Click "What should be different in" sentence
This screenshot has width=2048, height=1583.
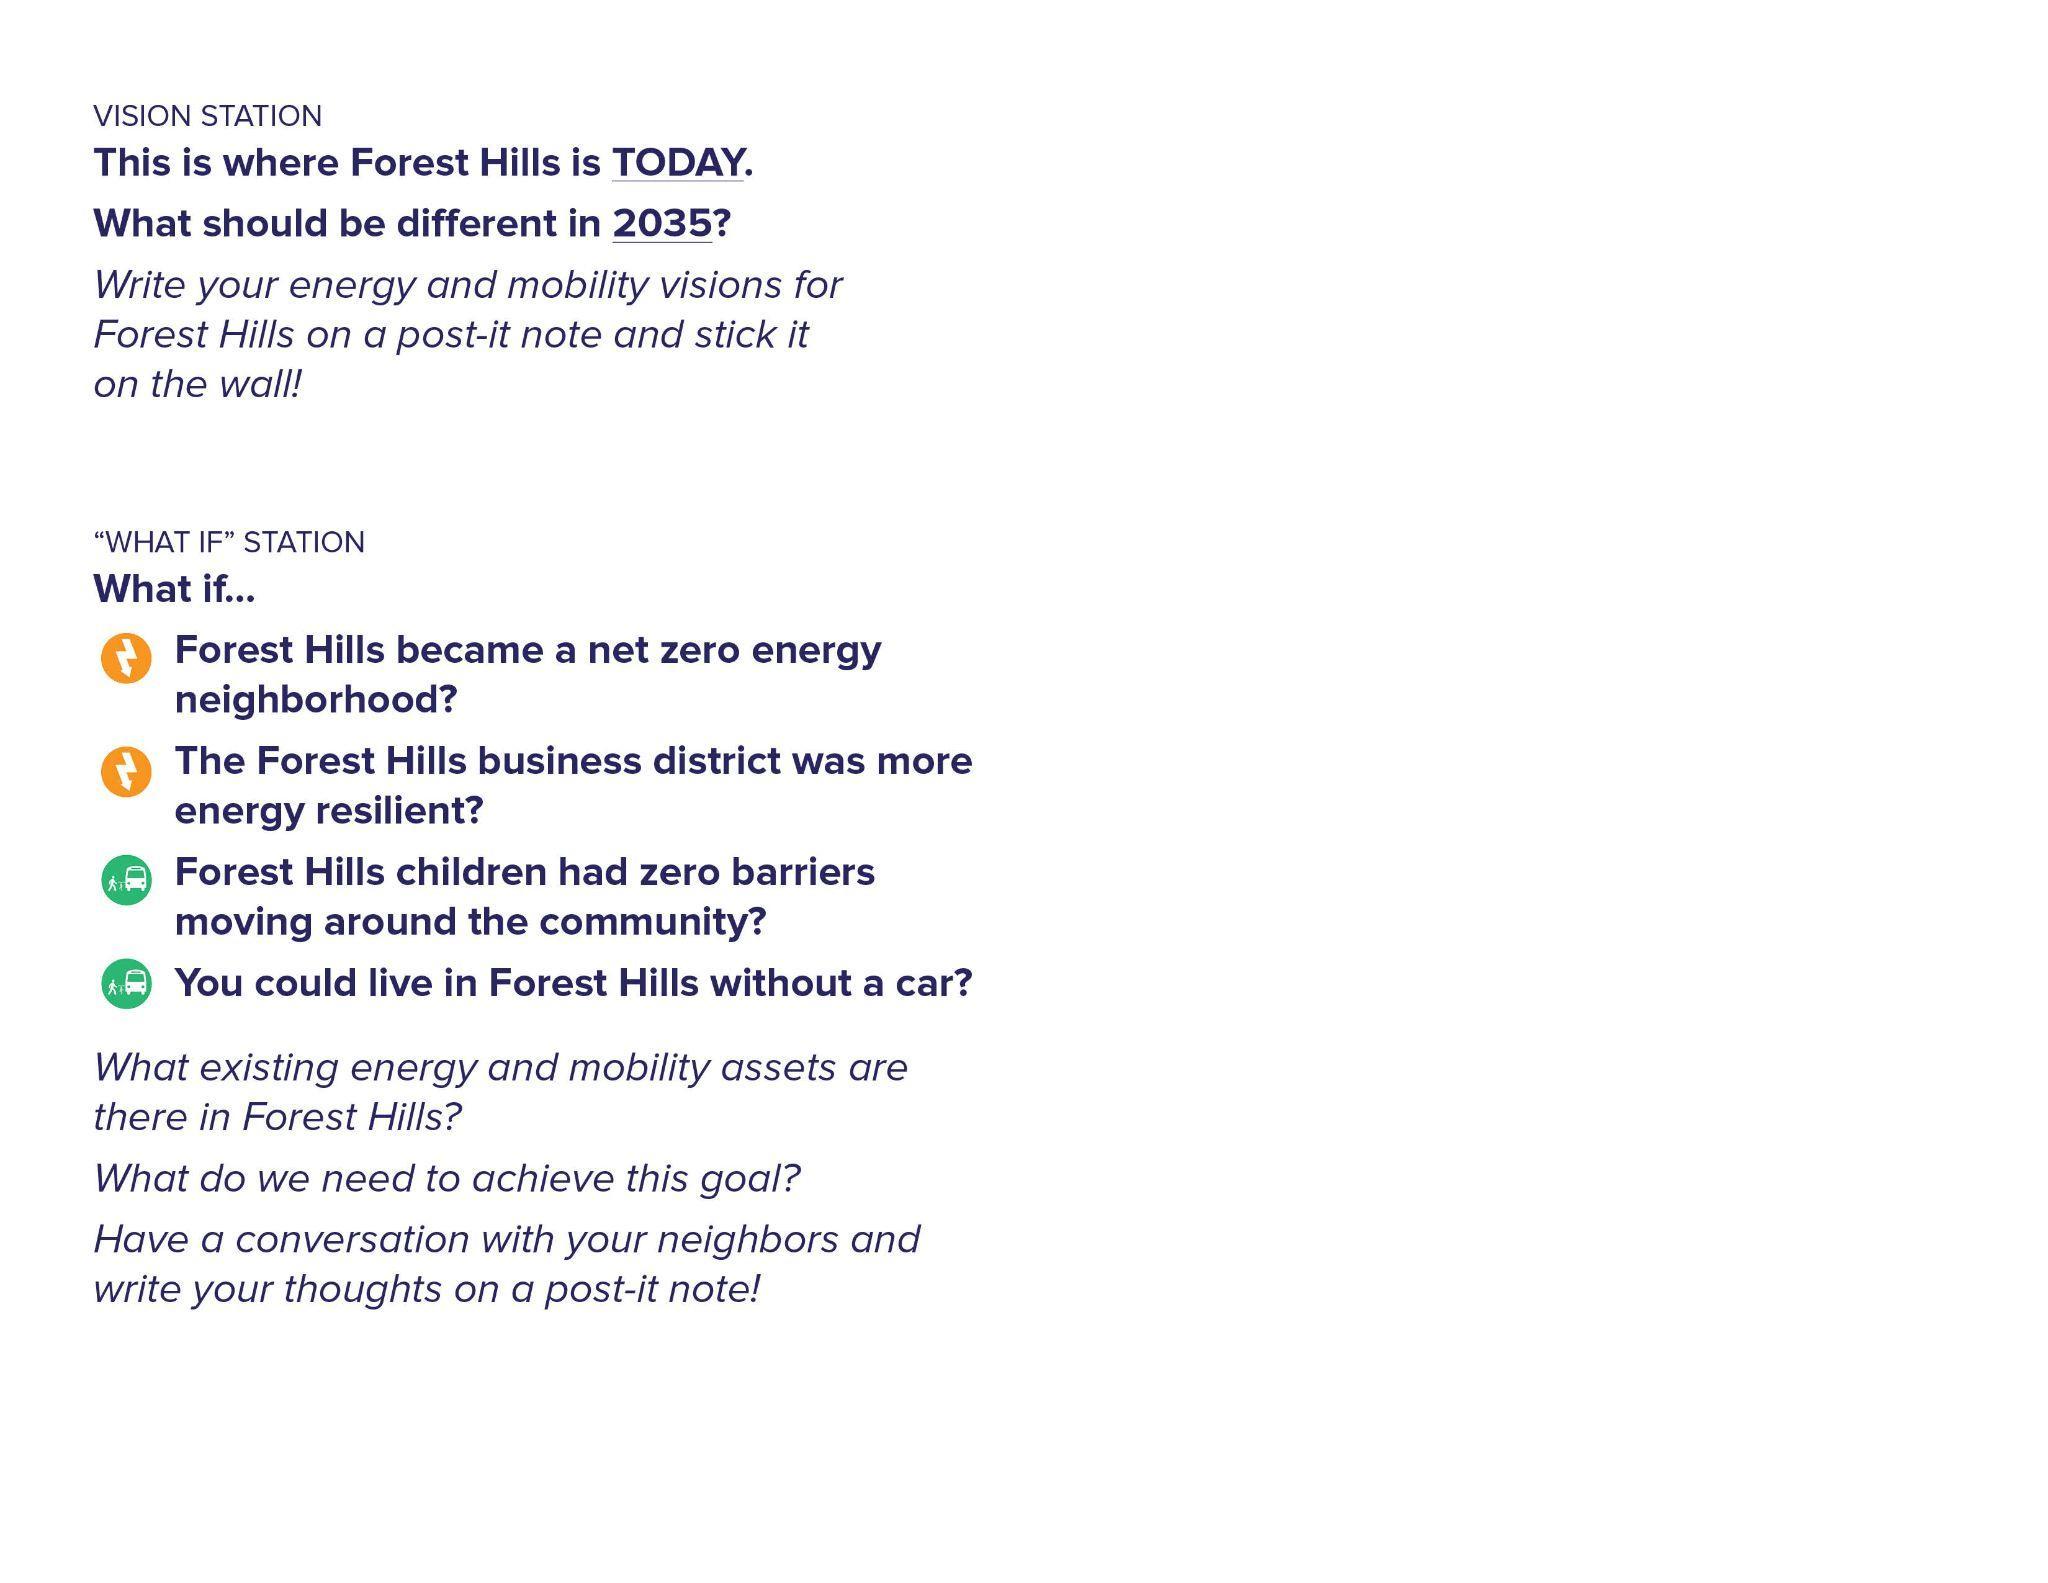tap(347, 223)
